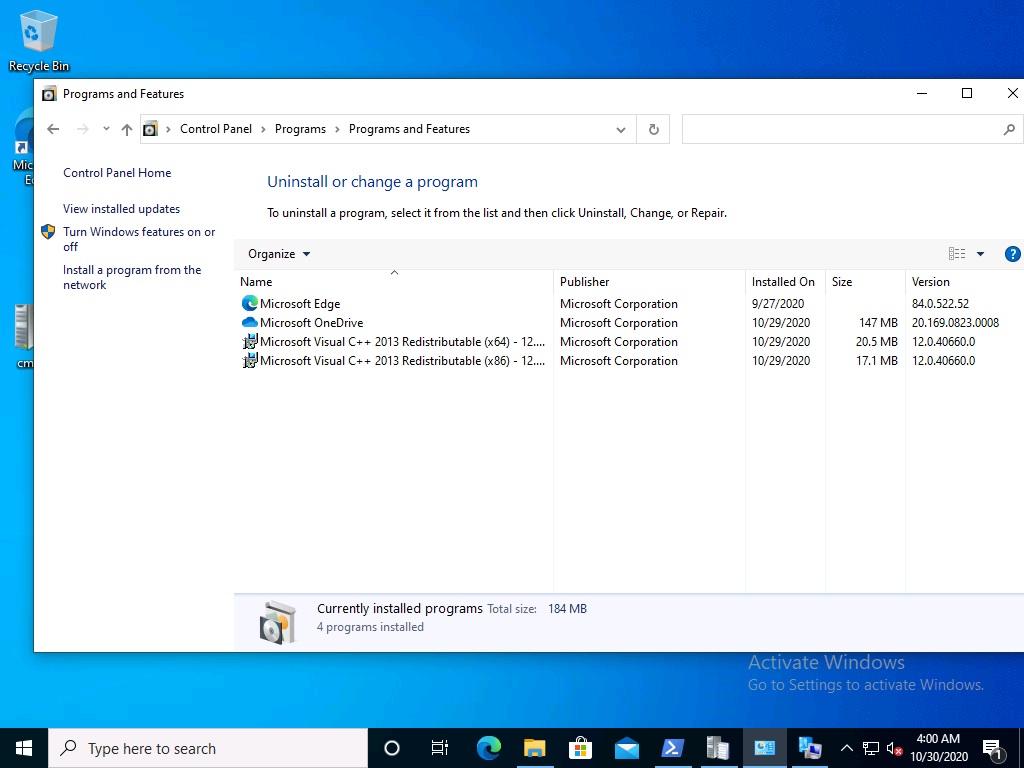Image resolution: width=1024 pixels, height=768 pixels.
Task: Click the magnifier icon in the search box
Action: [1009, 129]
